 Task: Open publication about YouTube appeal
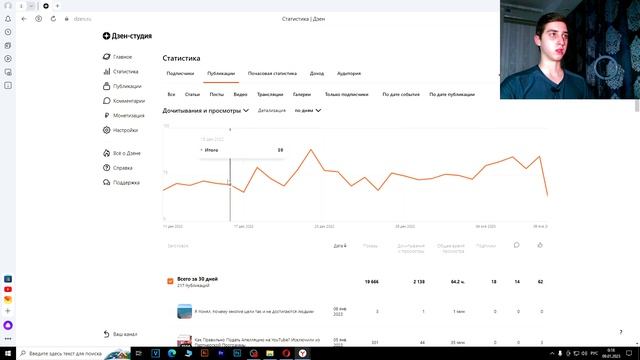(x=257, y=342)
